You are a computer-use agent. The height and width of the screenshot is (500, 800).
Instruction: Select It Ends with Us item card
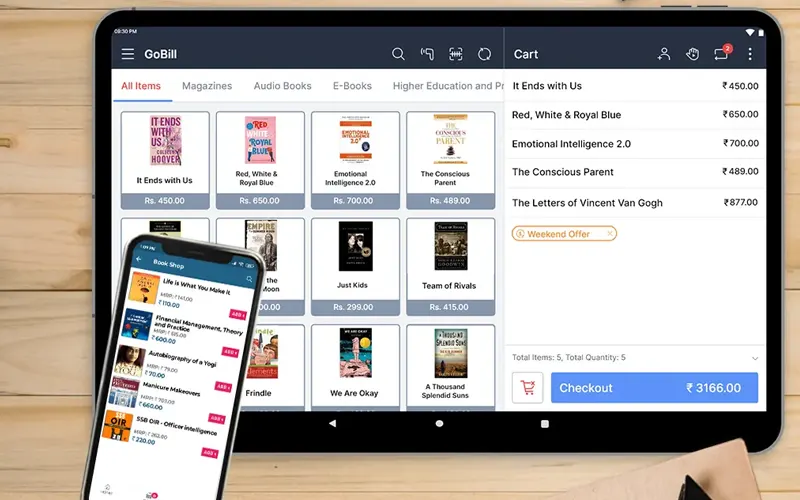(x=165, y=160)
